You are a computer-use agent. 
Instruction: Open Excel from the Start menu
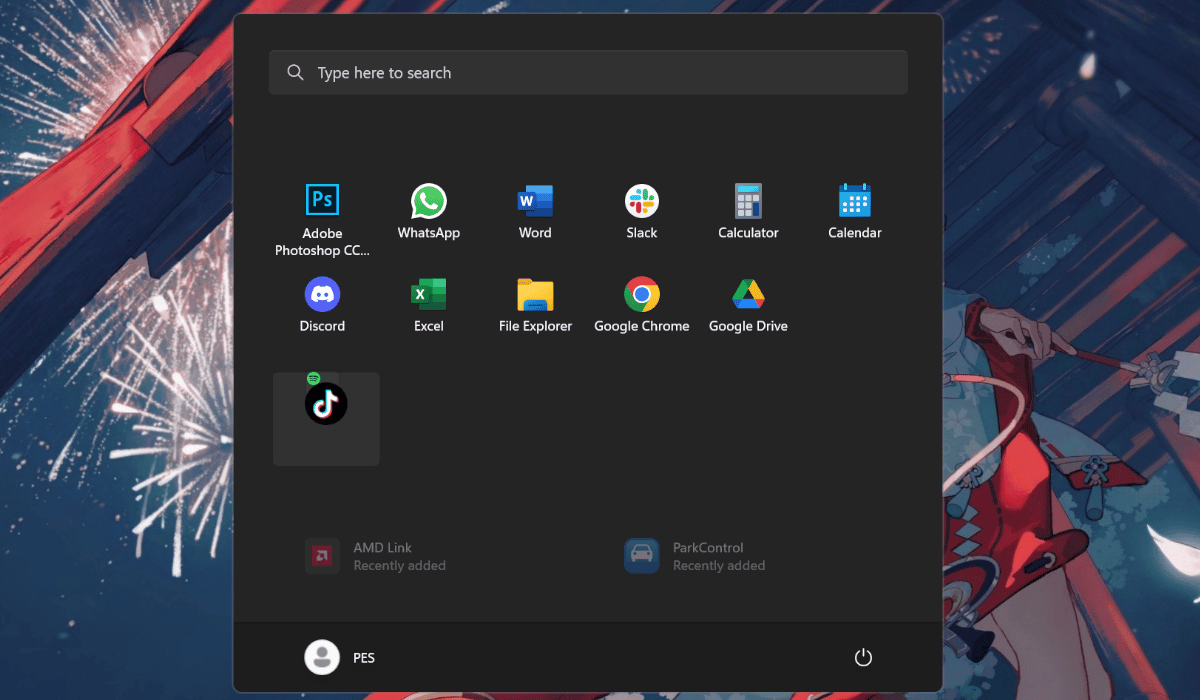coord(428,295)
